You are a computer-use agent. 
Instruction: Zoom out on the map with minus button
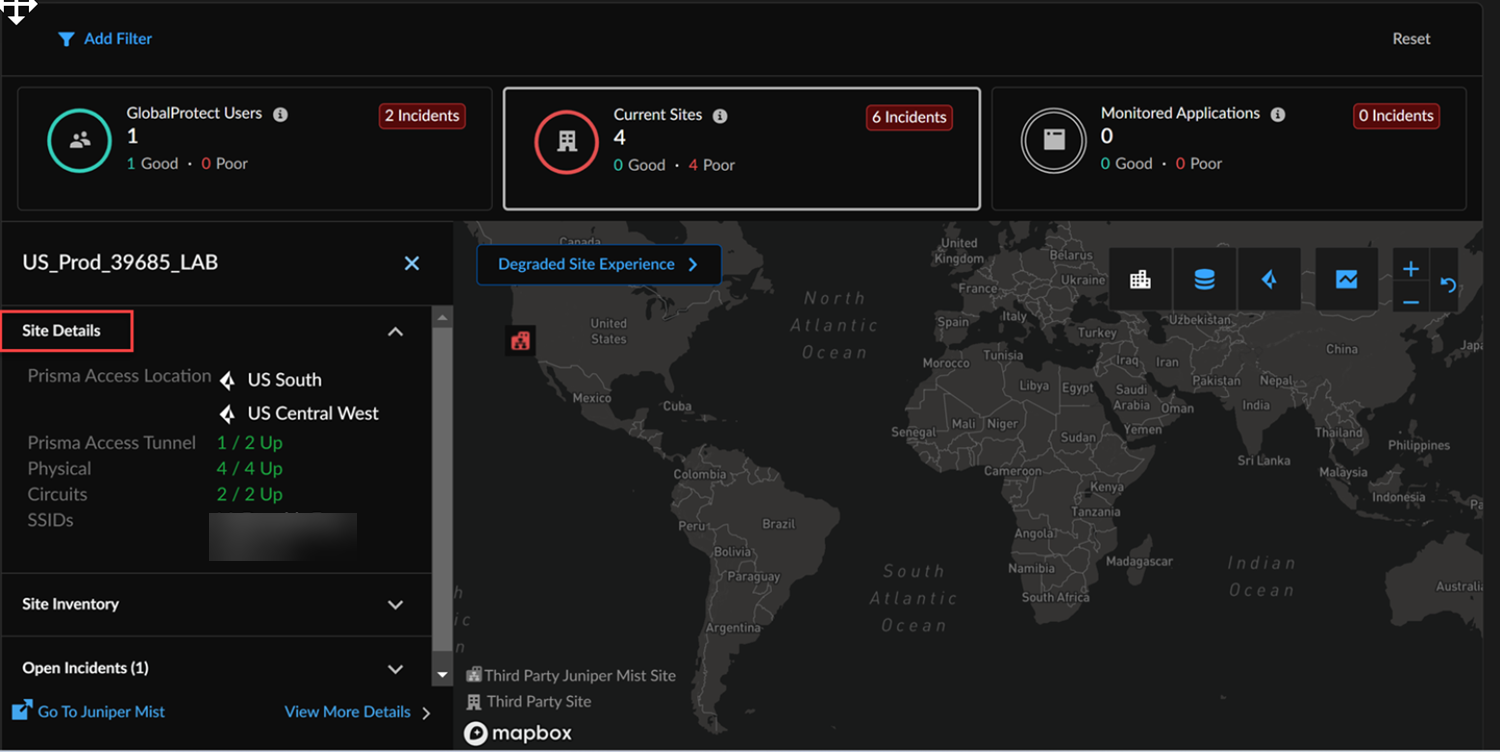point(1411,302)
